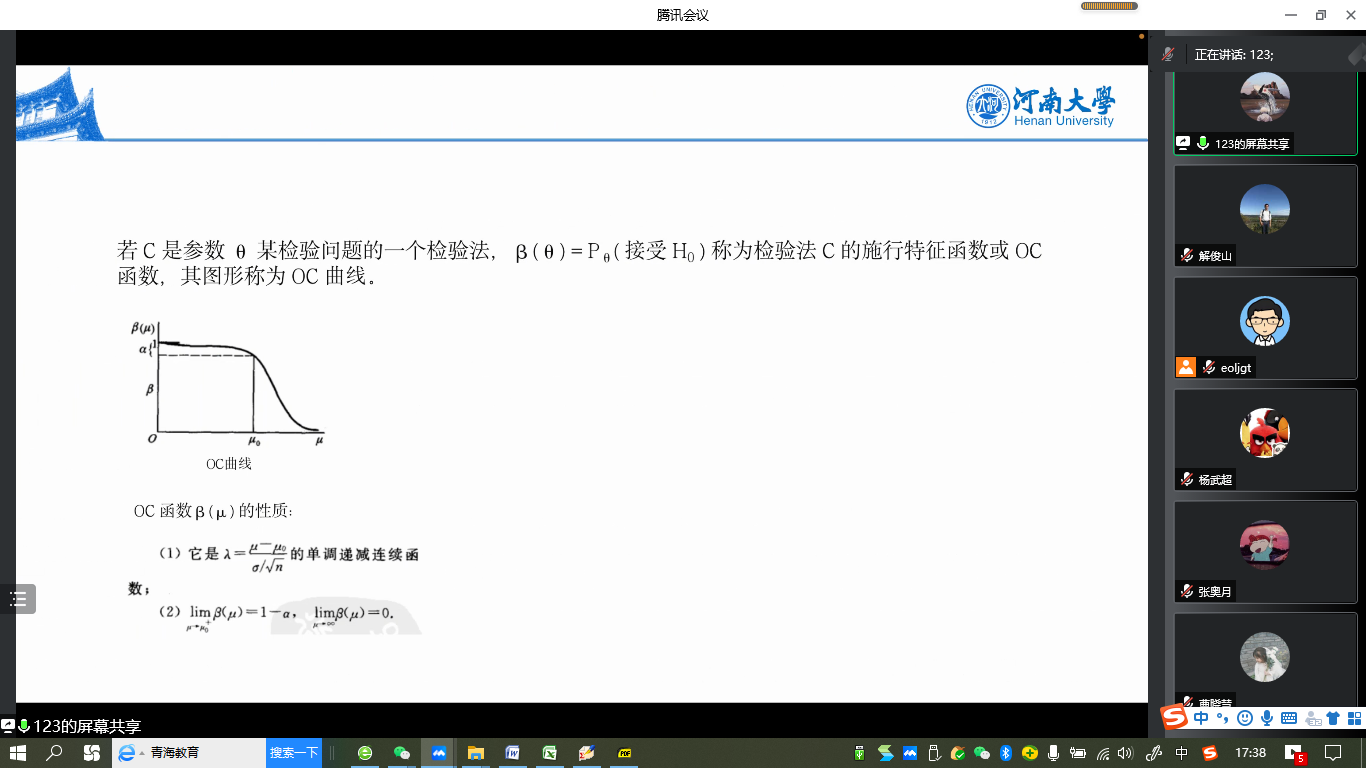Toggle Sogou punctuation mode in IME bar

click(x=1223, y=718)
